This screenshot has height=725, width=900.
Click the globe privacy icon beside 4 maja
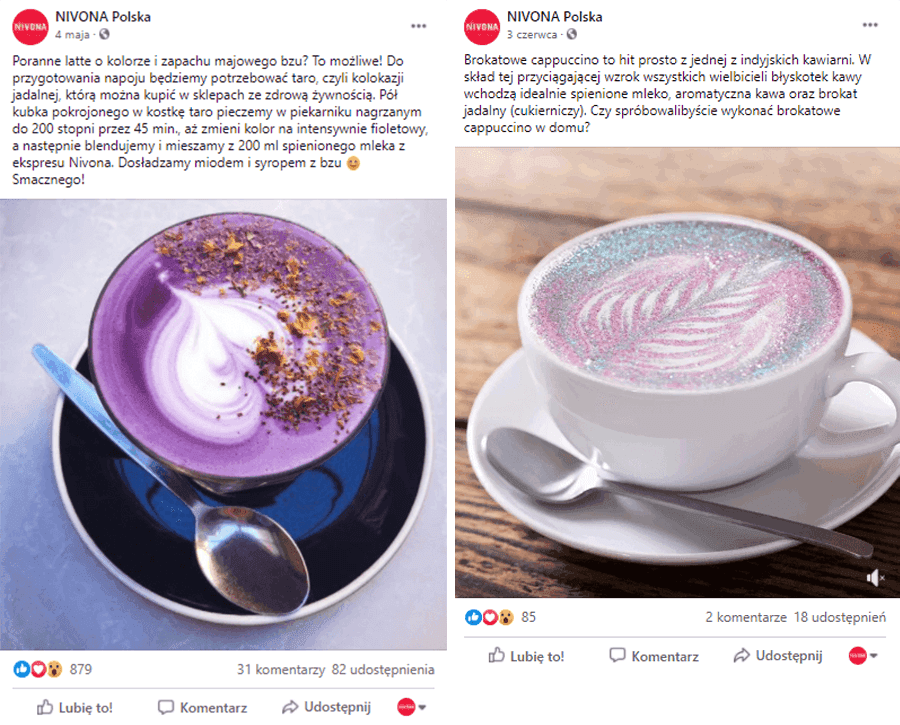pyautogui.click(x=104, y=34)
